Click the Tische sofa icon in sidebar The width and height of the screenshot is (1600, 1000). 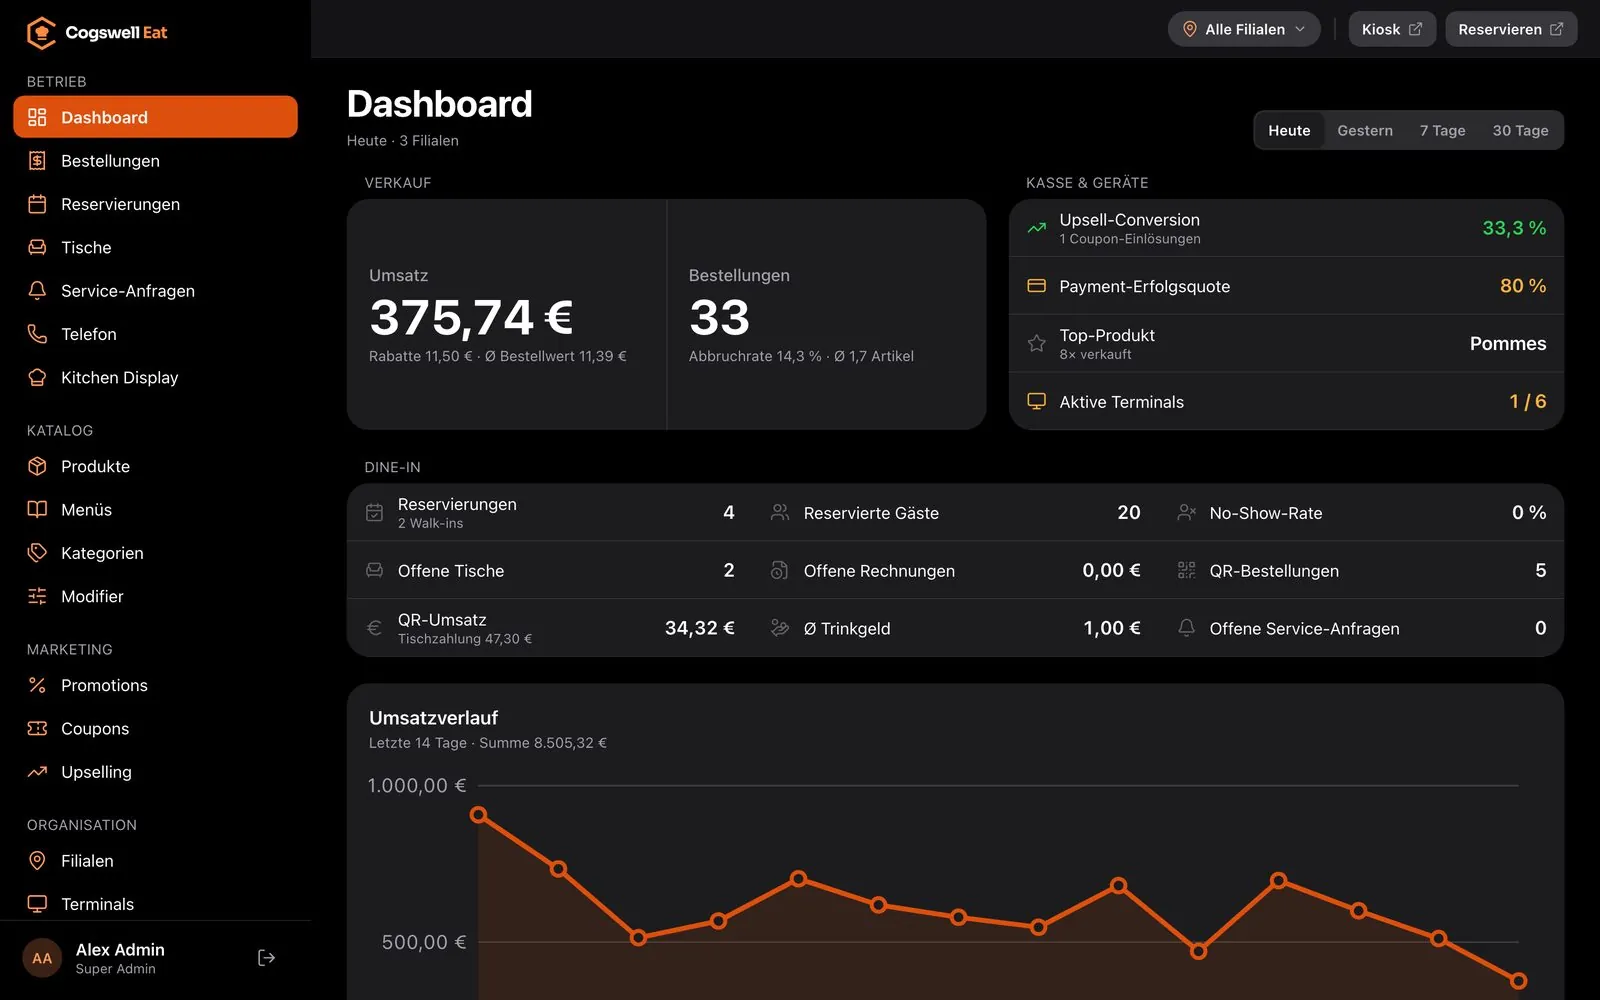point(37,247)
